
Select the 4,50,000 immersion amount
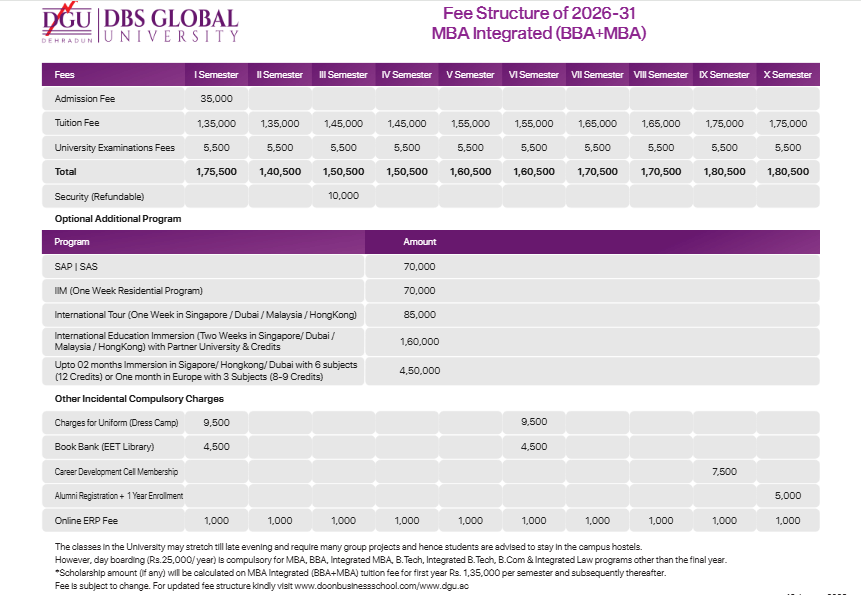tap(419, 371)
